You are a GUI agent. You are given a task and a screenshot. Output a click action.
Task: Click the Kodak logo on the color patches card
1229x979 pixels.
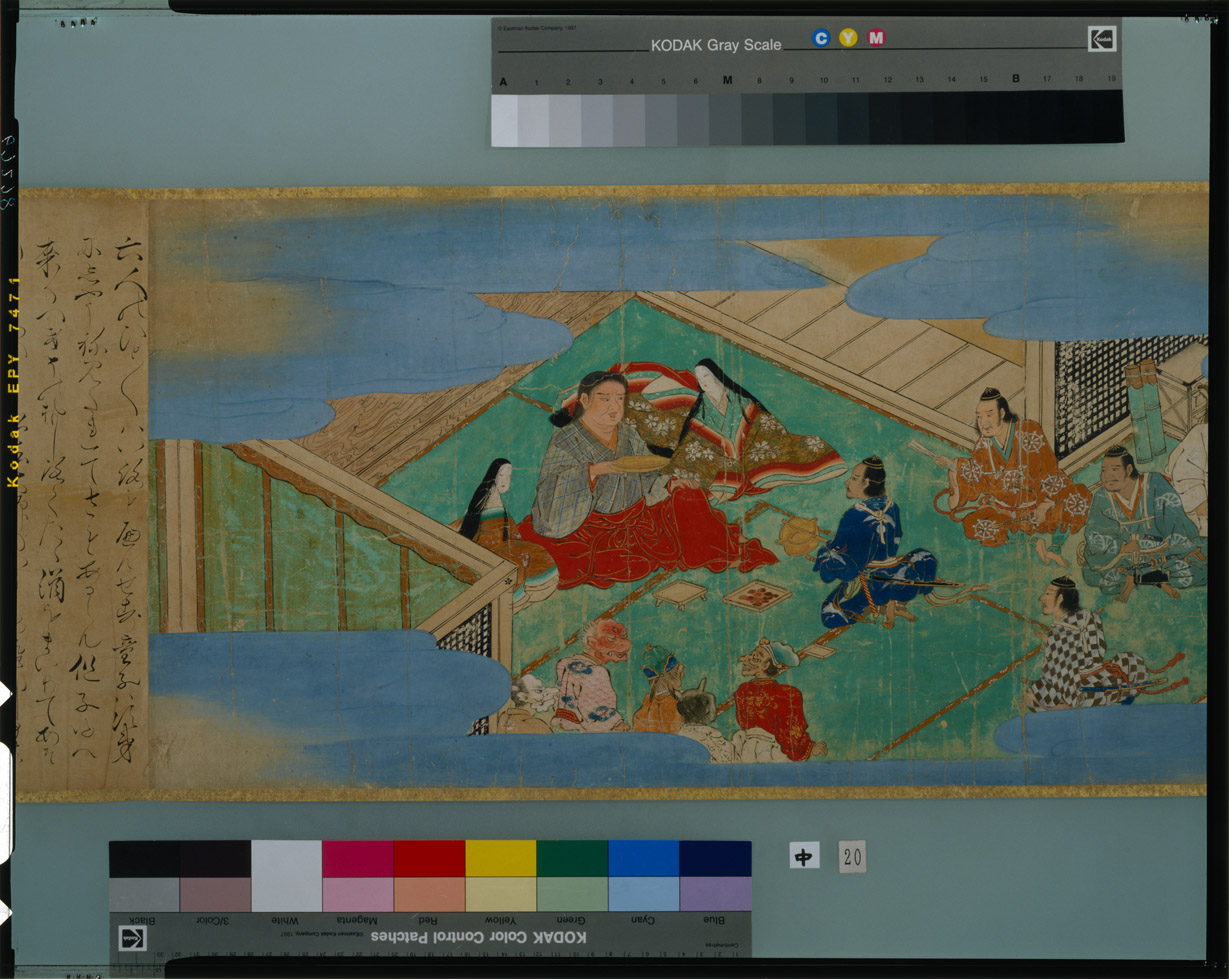point(133,938)
